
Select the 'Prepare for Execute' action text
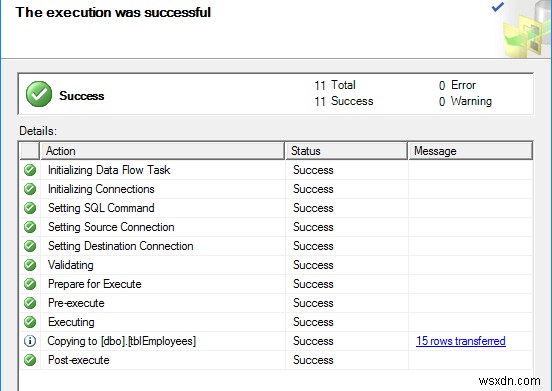tap(95, 284)
